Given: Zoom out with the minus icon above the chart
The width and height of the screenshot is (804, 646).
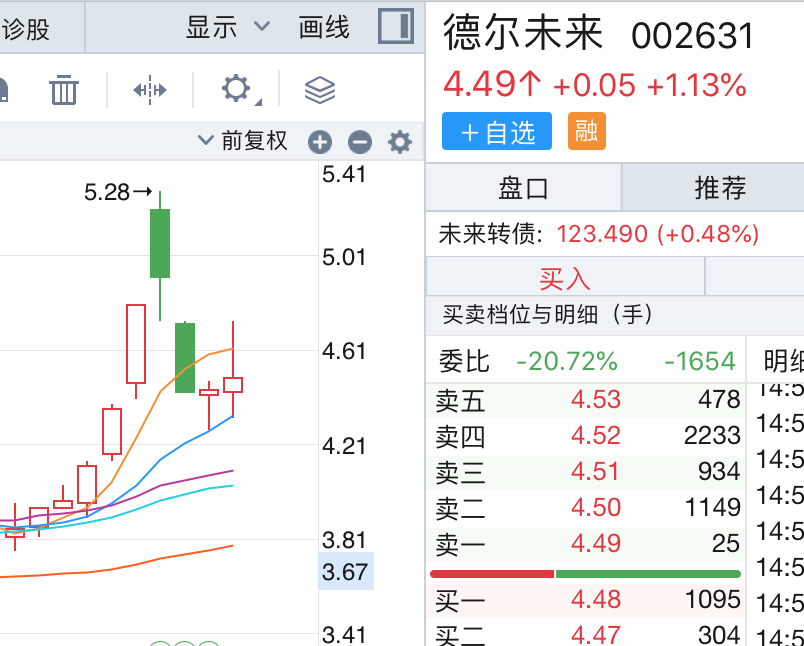Looking at the screenshot, I should [x=359, y=142].
